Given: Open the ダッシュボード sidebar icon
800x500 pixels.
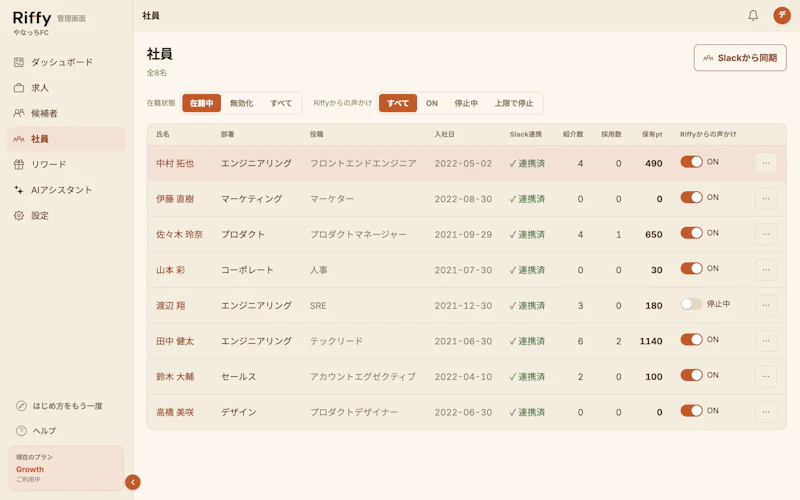Looking at the screenshot, I should (x=19, y=62).
